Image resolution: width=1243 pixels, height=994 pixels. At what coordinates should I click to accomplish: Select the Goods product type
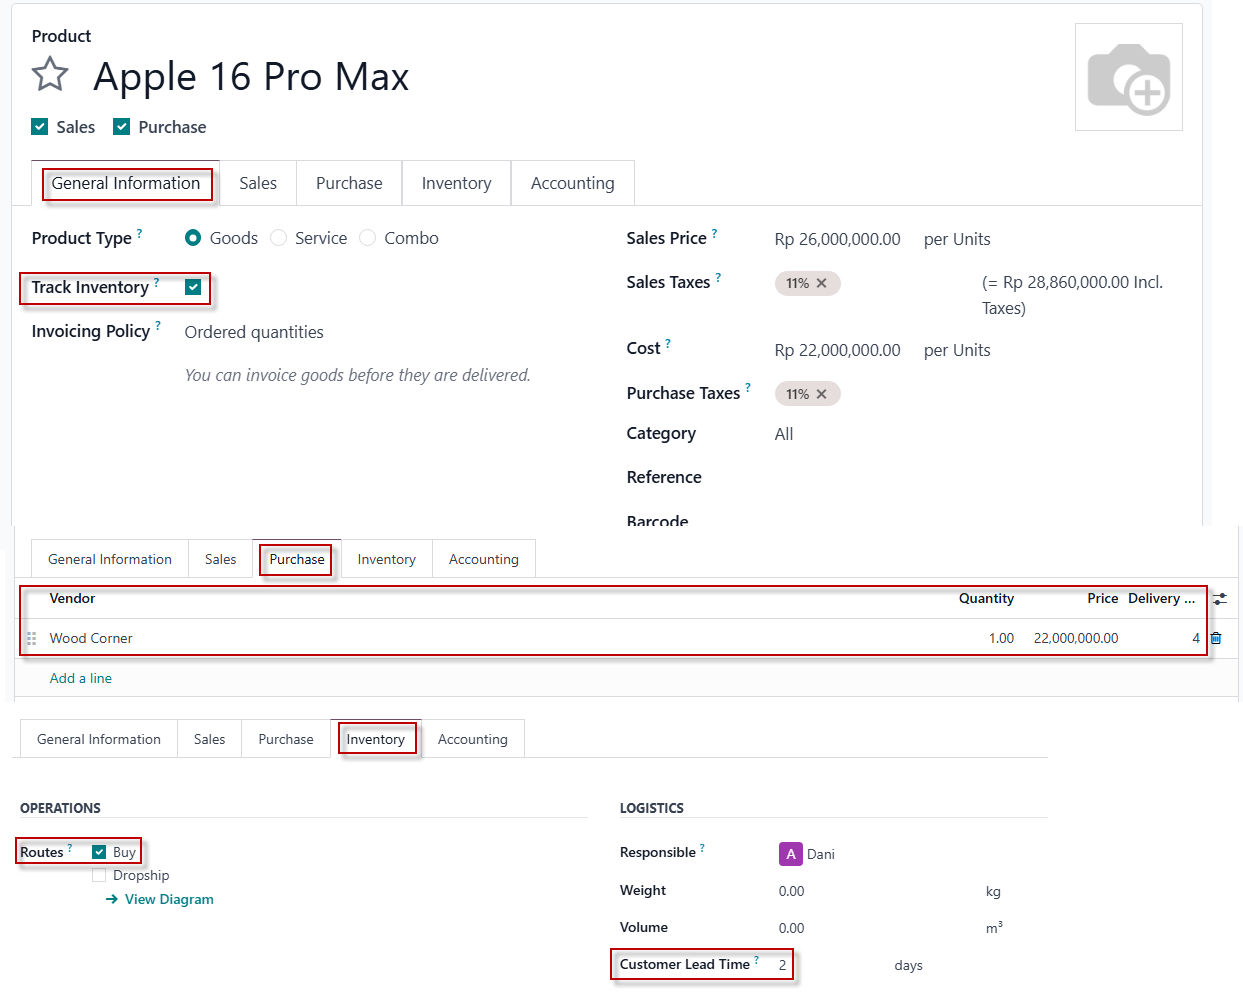click(193, 238)
